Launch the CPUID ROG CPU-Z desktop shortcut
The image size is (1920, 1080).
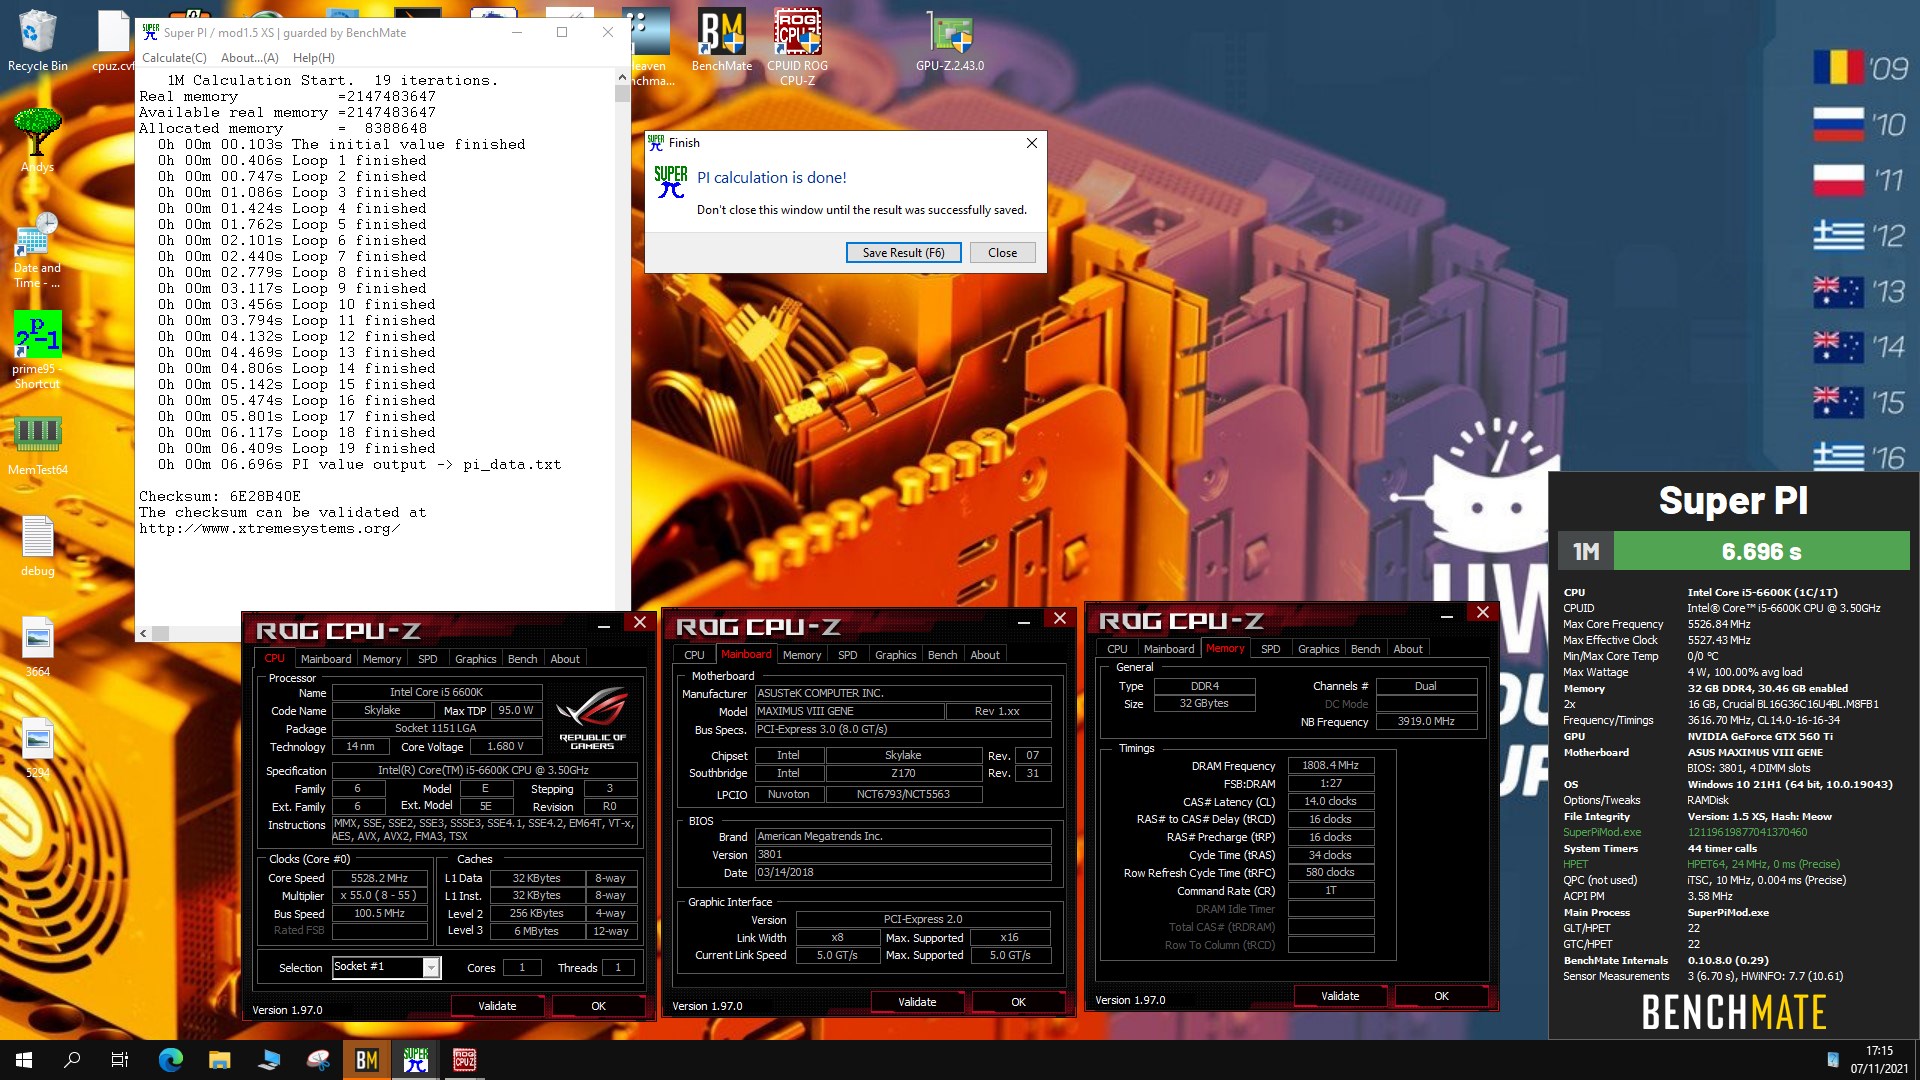(797, 46)
